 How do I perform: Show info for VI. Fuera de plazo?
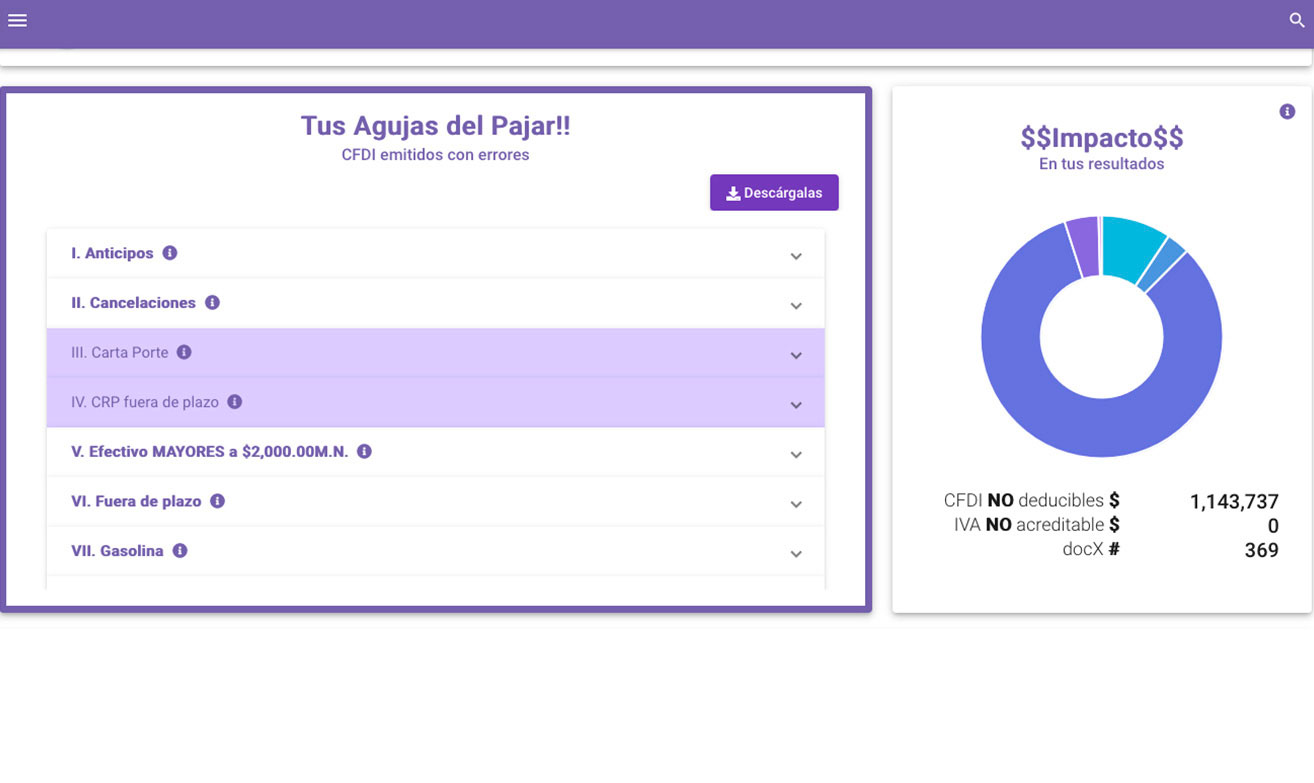pos(217,501)
